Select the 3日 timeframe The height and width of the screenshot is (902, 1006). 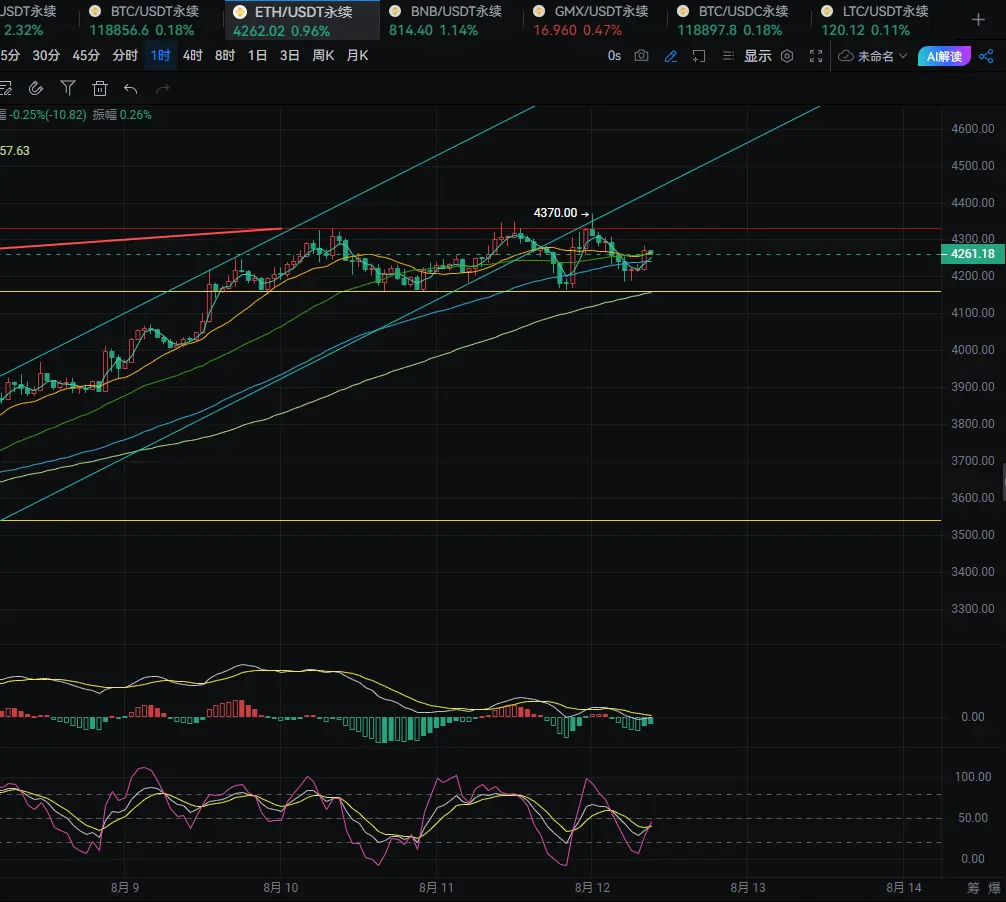click(x=289, y=56)
